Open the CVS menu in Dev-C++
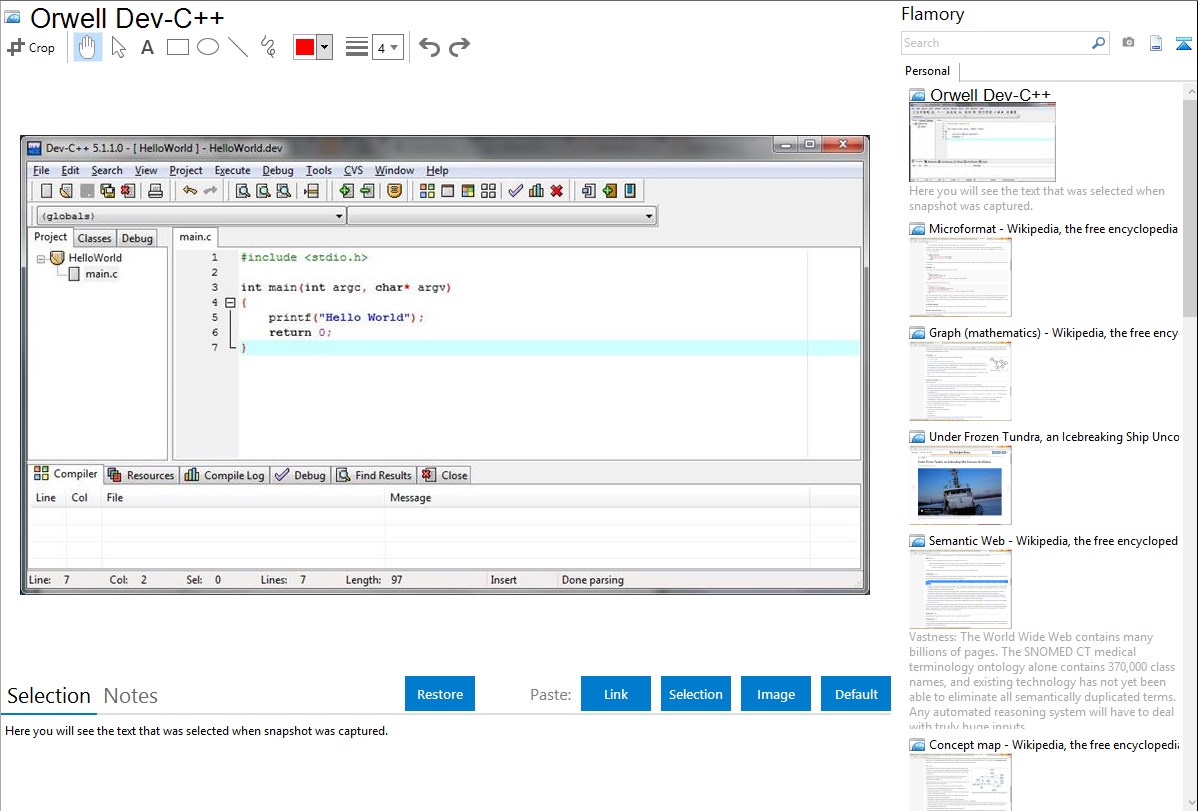 (x=353, y=170)
